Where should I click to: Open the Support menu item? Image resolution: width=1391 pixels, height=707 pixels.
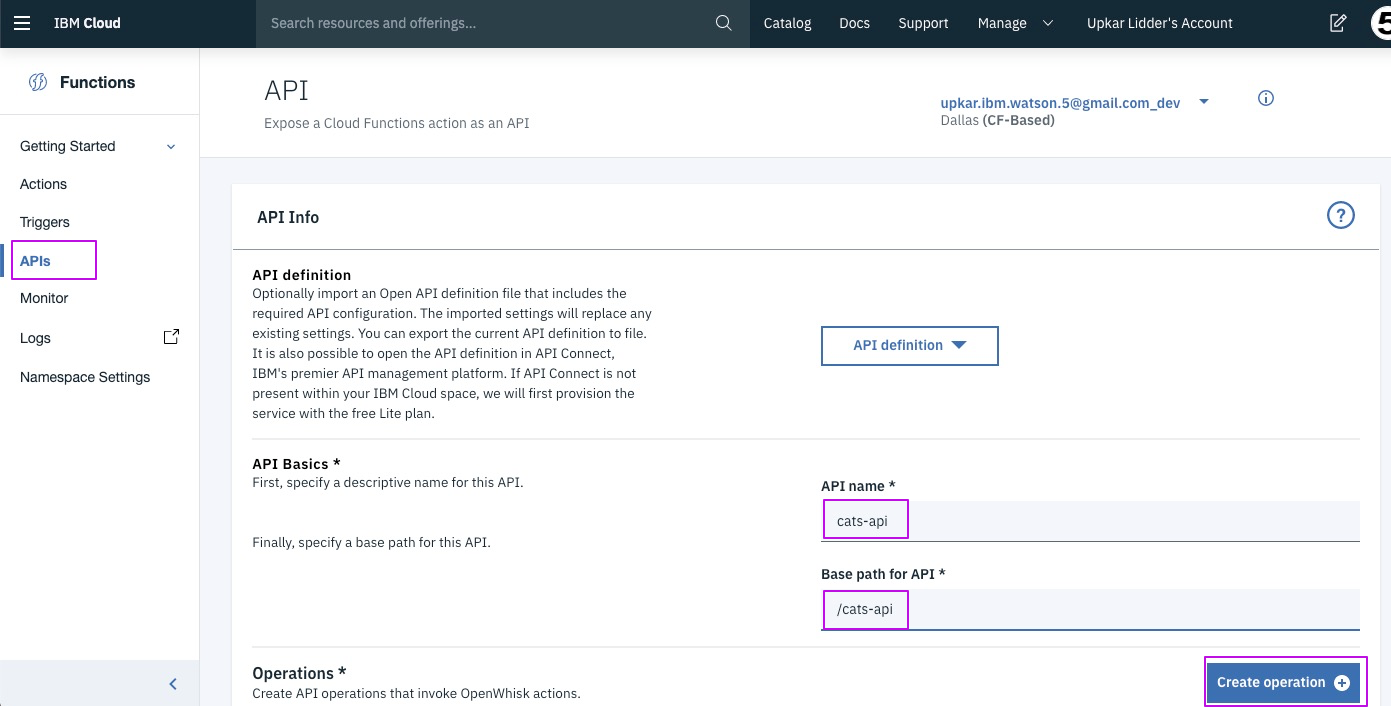coord(923,23)
